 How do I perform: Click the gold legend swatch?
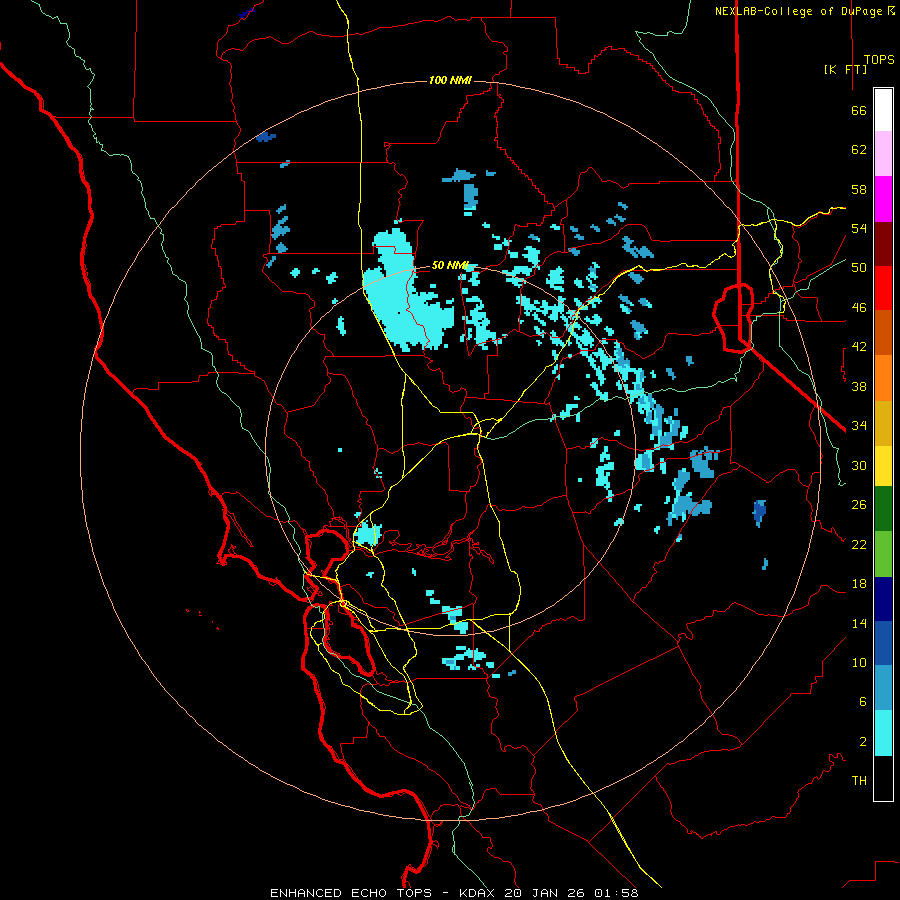883,423
